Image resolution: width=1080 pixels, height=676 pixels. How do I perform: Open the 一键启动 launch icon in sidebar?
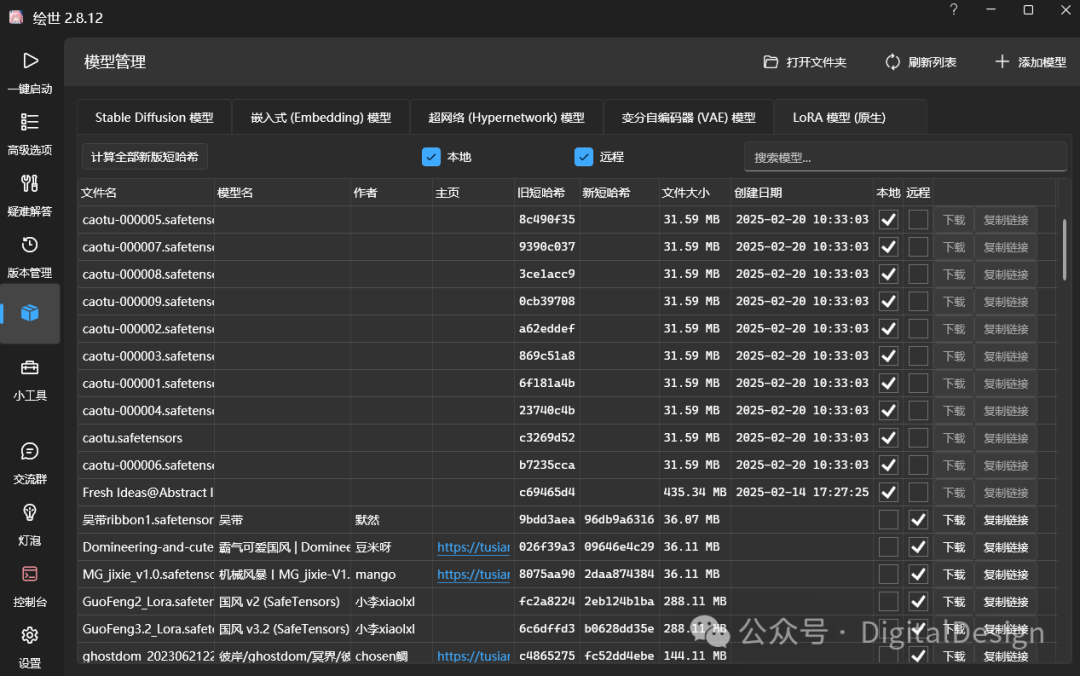[30, 61]
